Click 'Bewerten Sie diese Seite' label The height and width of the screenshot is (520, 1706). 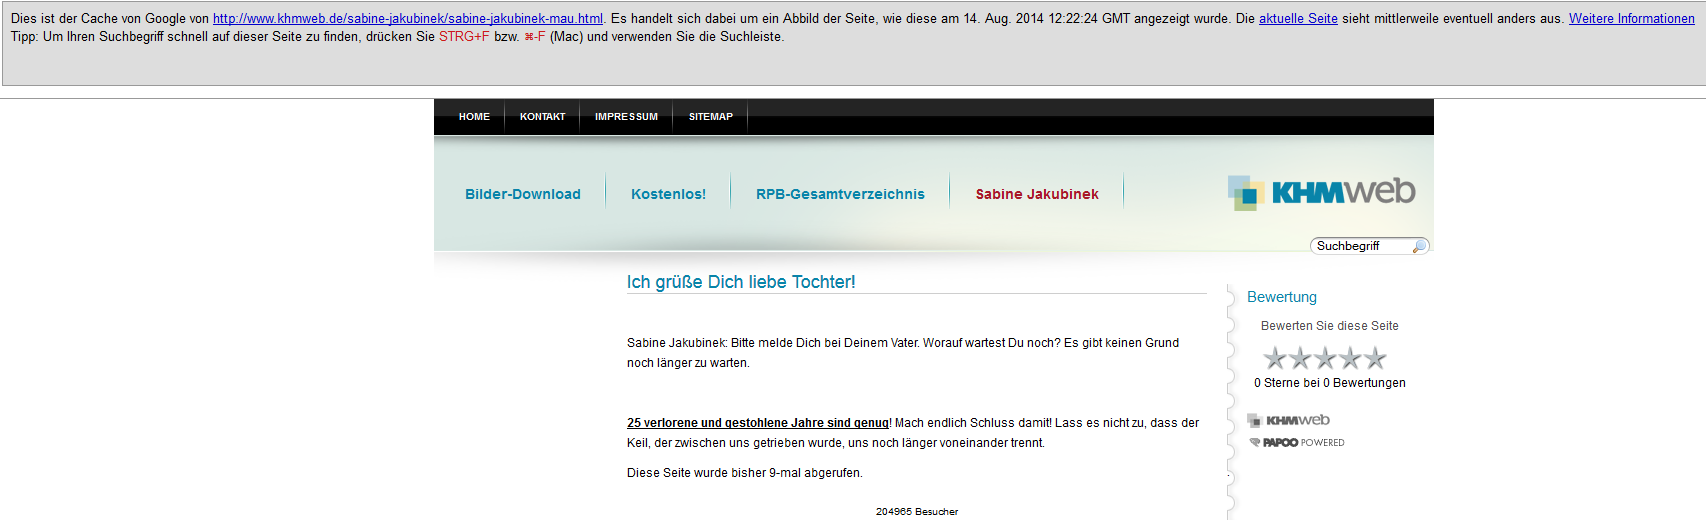(1330, 326)
